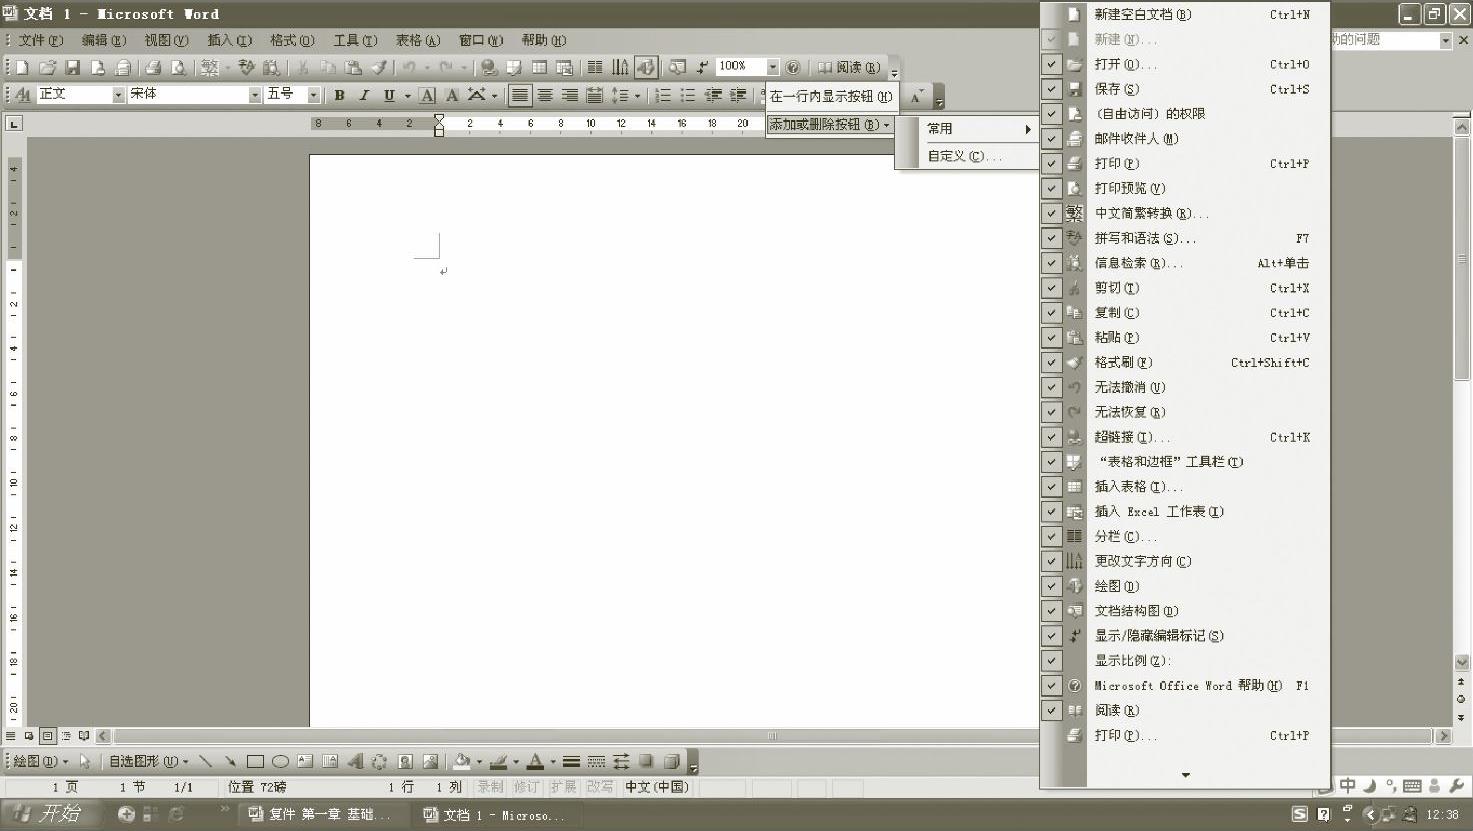Click the Open folder icon in Standard toolbar
The height and width of the screenshot is (831, 1473).
point(47,67)
